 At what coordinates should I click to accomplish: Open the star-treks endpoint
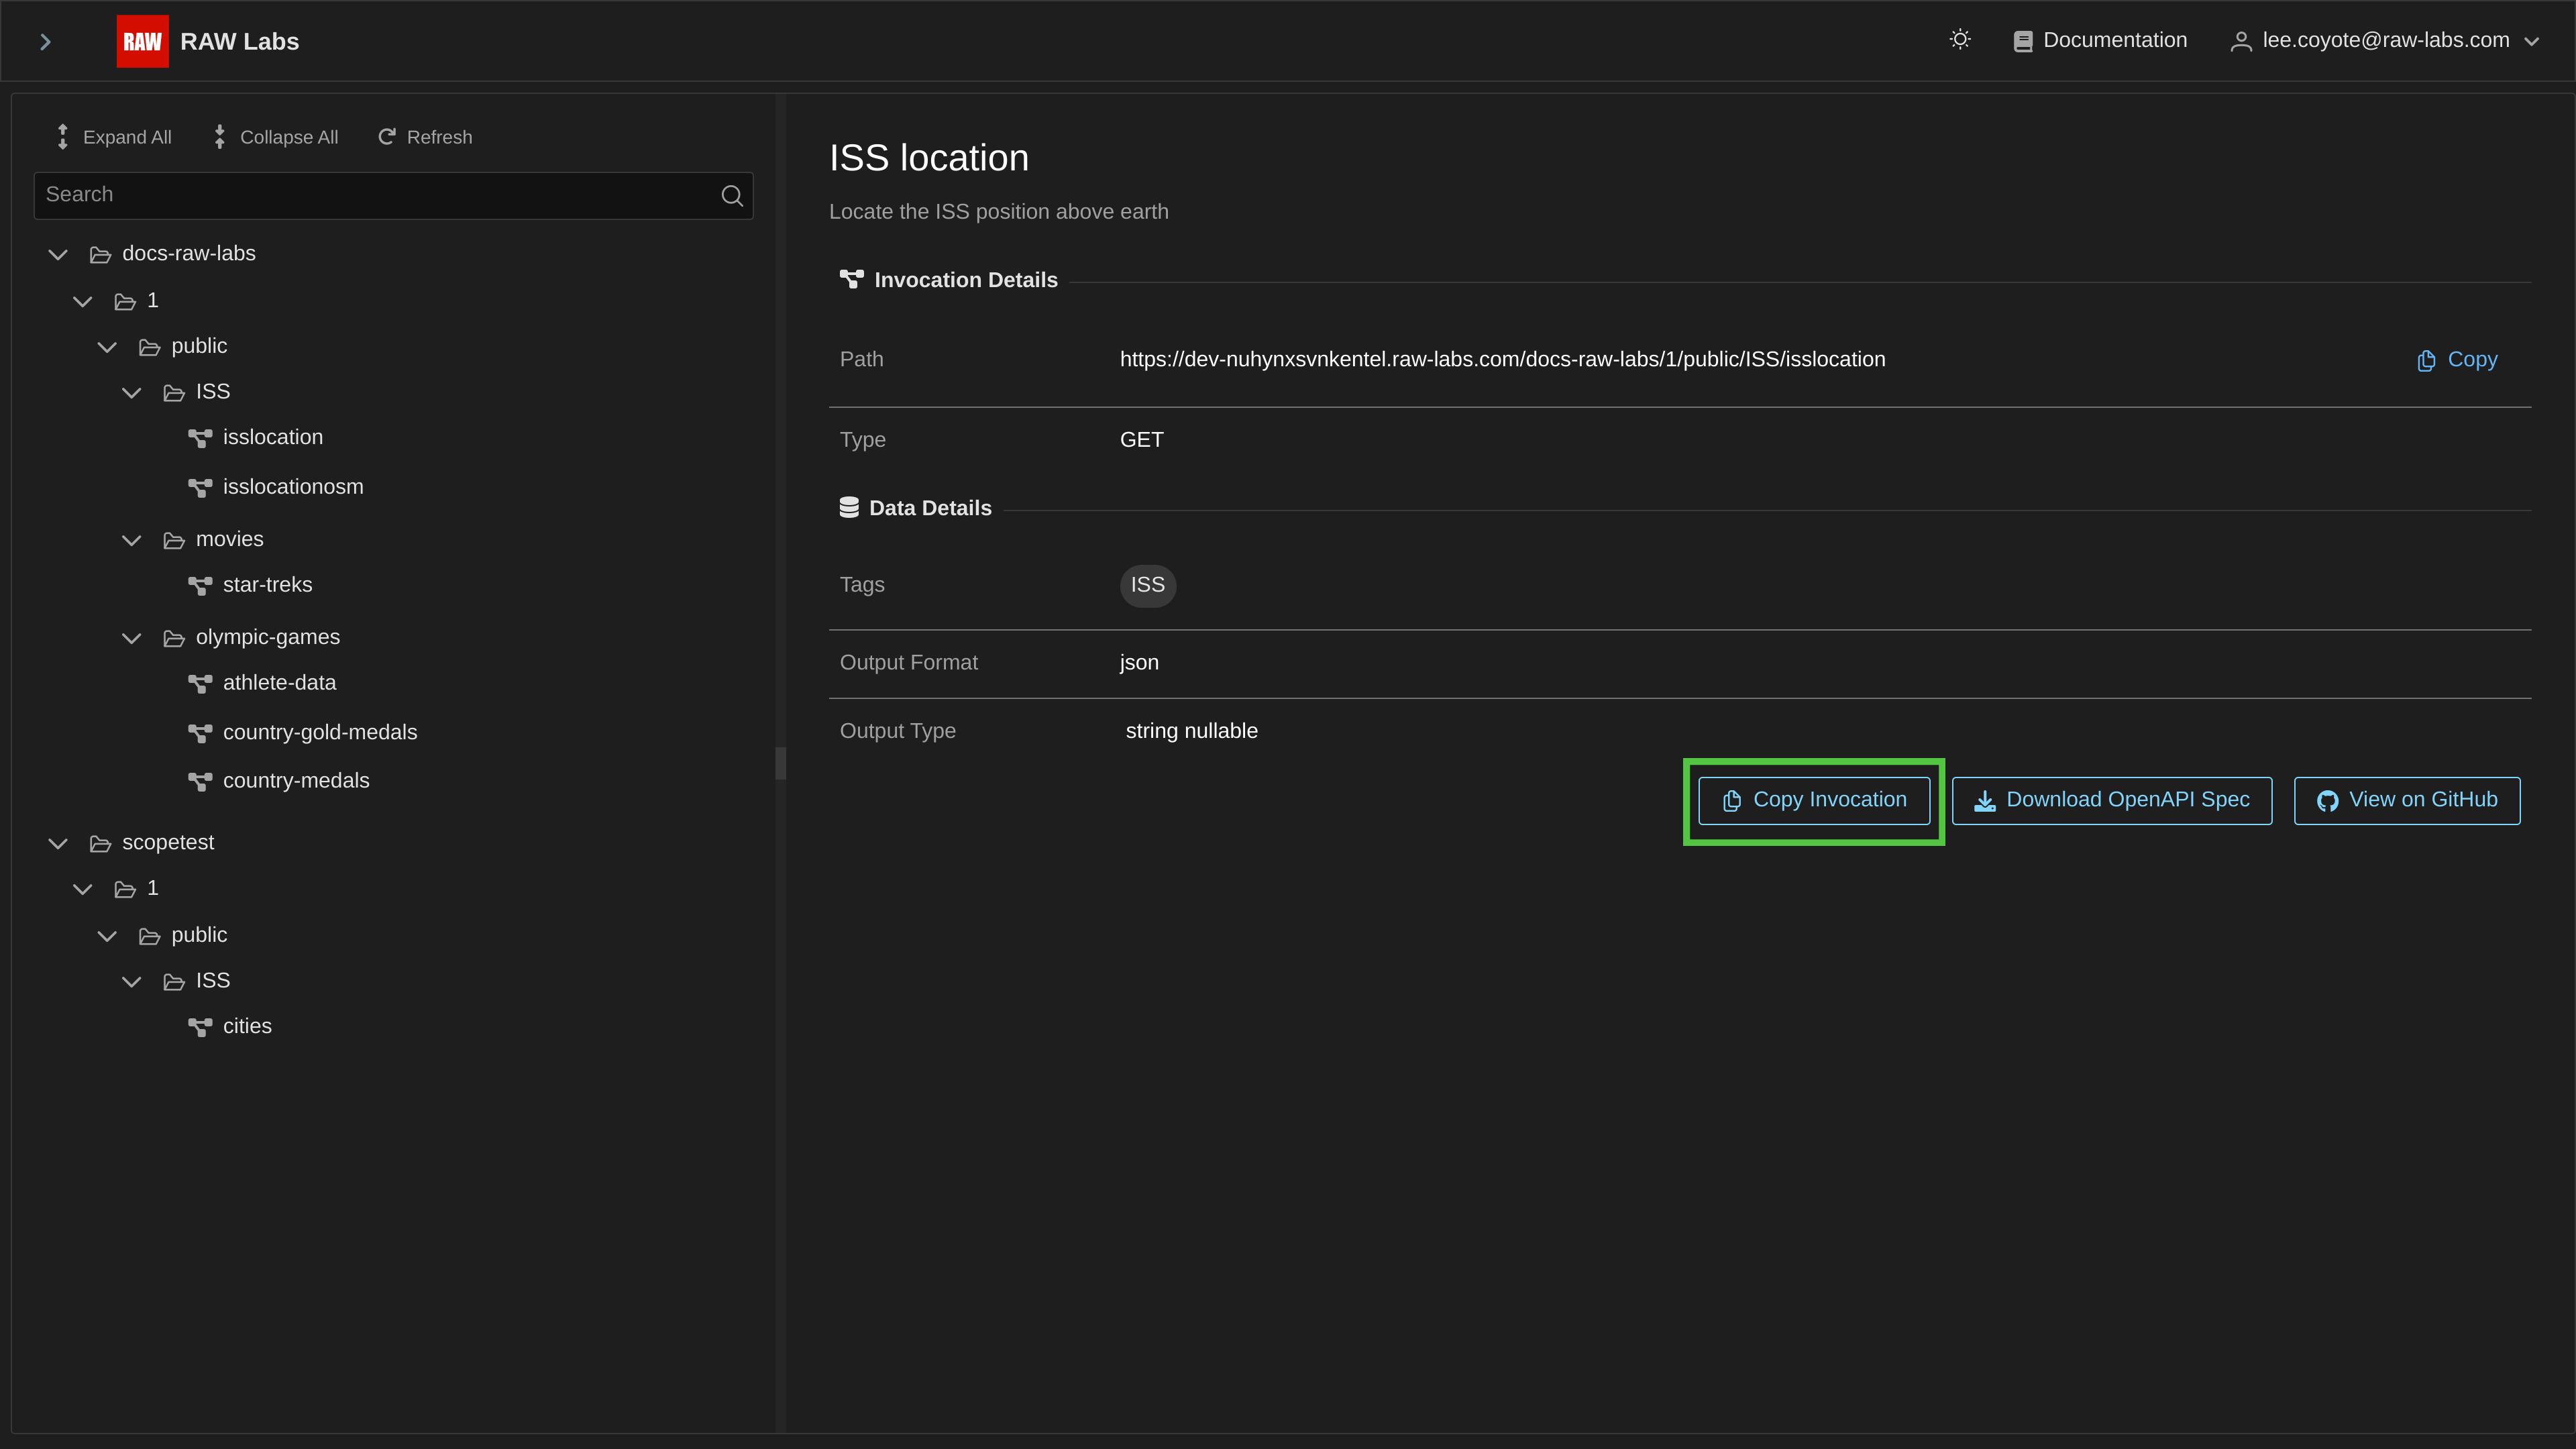[267, 585]
